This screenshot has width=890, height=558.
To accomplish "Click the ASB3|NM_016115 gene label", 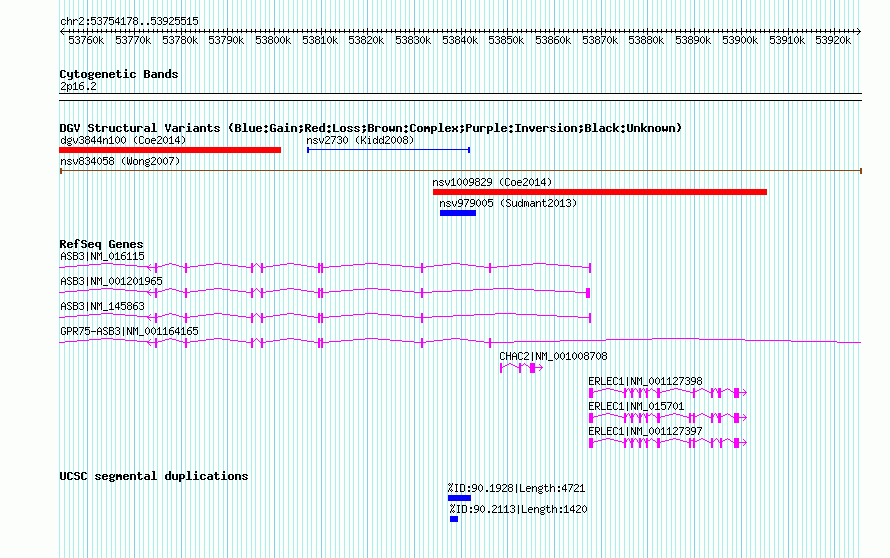I will point(102,257).
